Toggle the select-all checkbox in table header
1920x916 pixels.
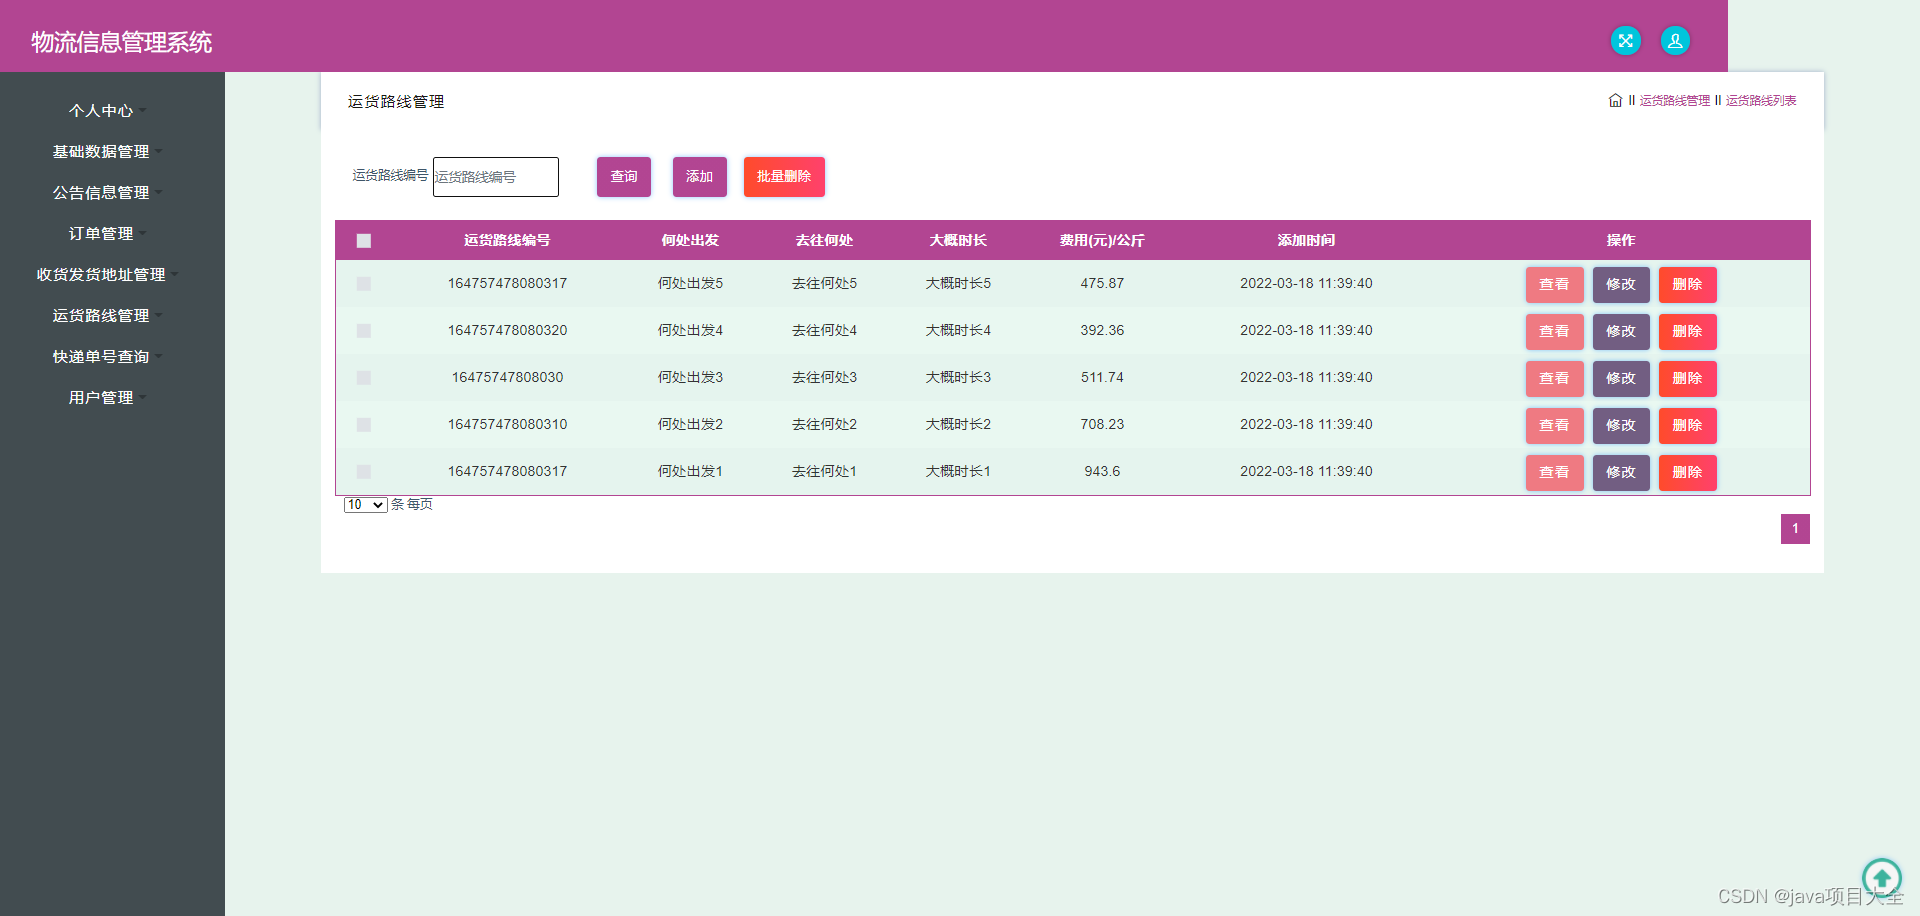coord(364,240)
